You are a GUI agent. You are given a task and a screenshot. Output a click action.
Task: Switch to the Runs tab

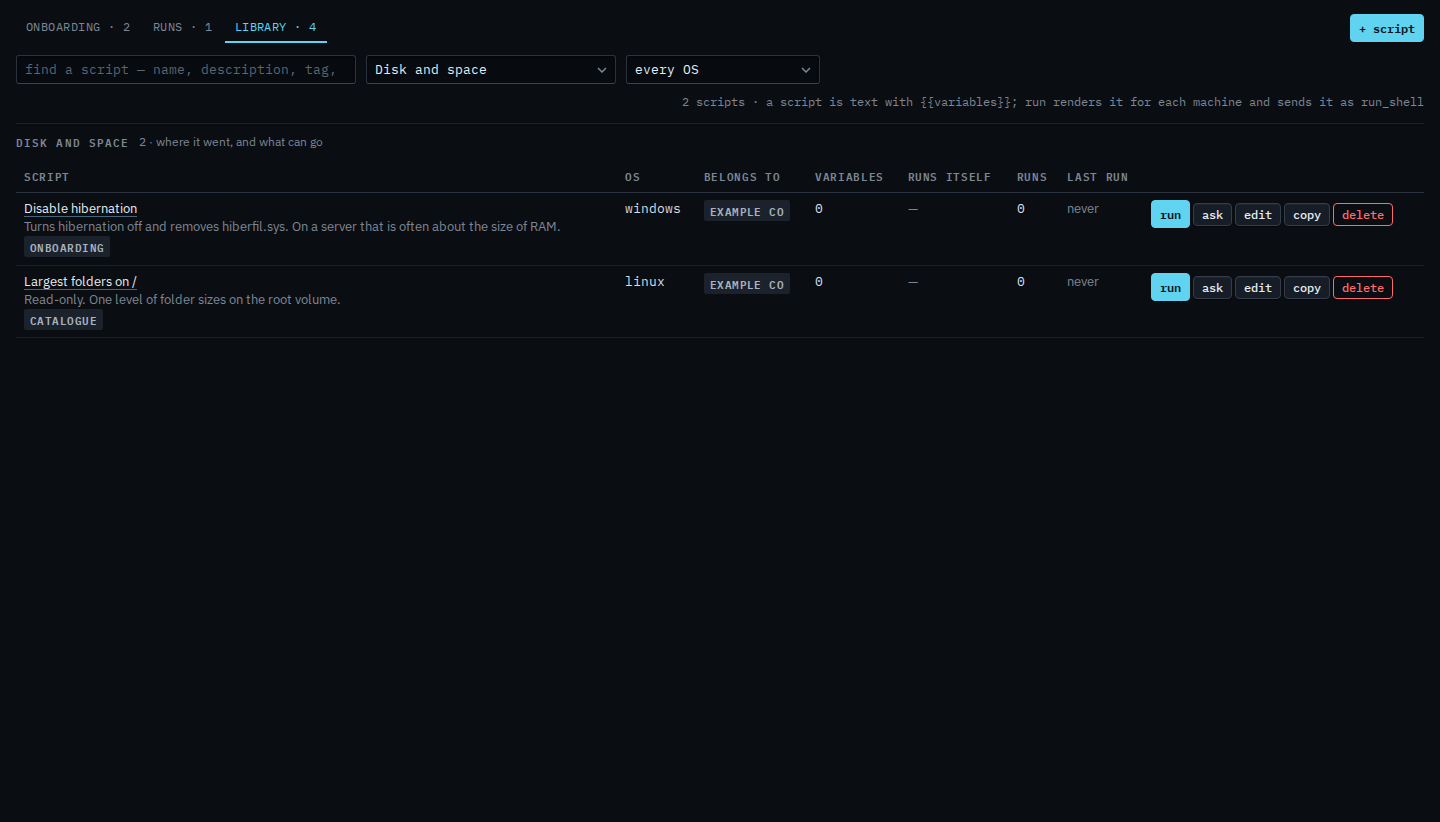tap(182, 27)
